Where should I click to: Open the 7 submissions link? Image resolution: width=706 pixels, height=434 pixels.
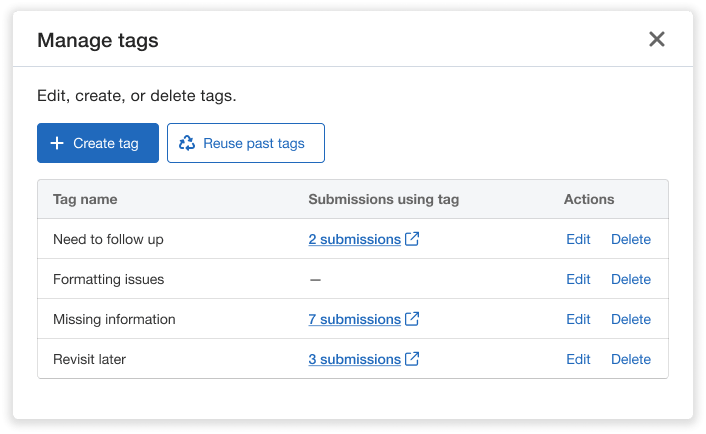coord(354,319)
